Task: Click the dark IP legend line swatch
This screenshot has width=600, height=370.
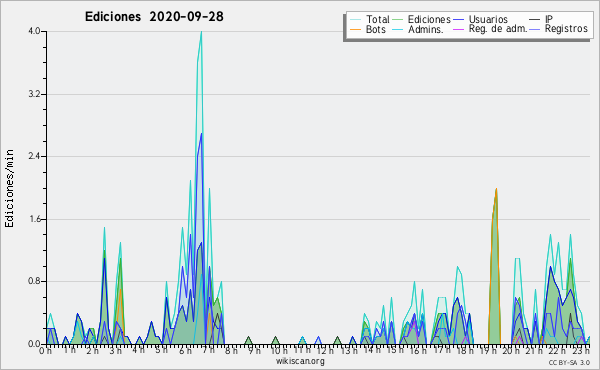Action: coord(535,20)
